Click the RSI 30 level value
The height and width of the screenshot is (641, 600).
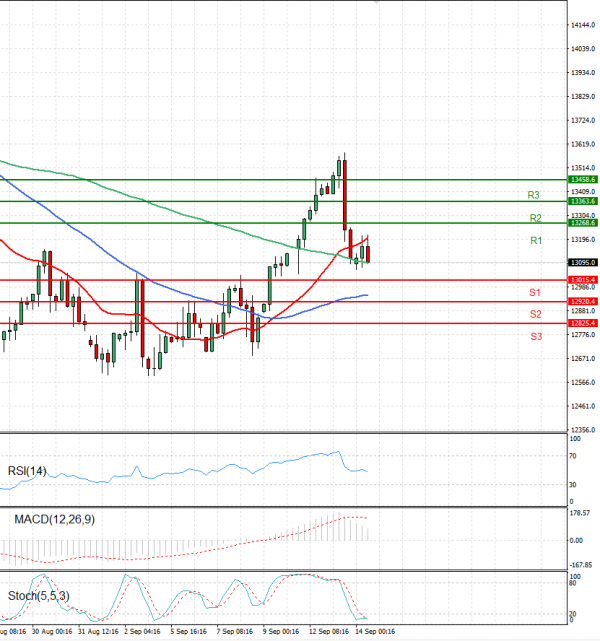tap(573, 484)
